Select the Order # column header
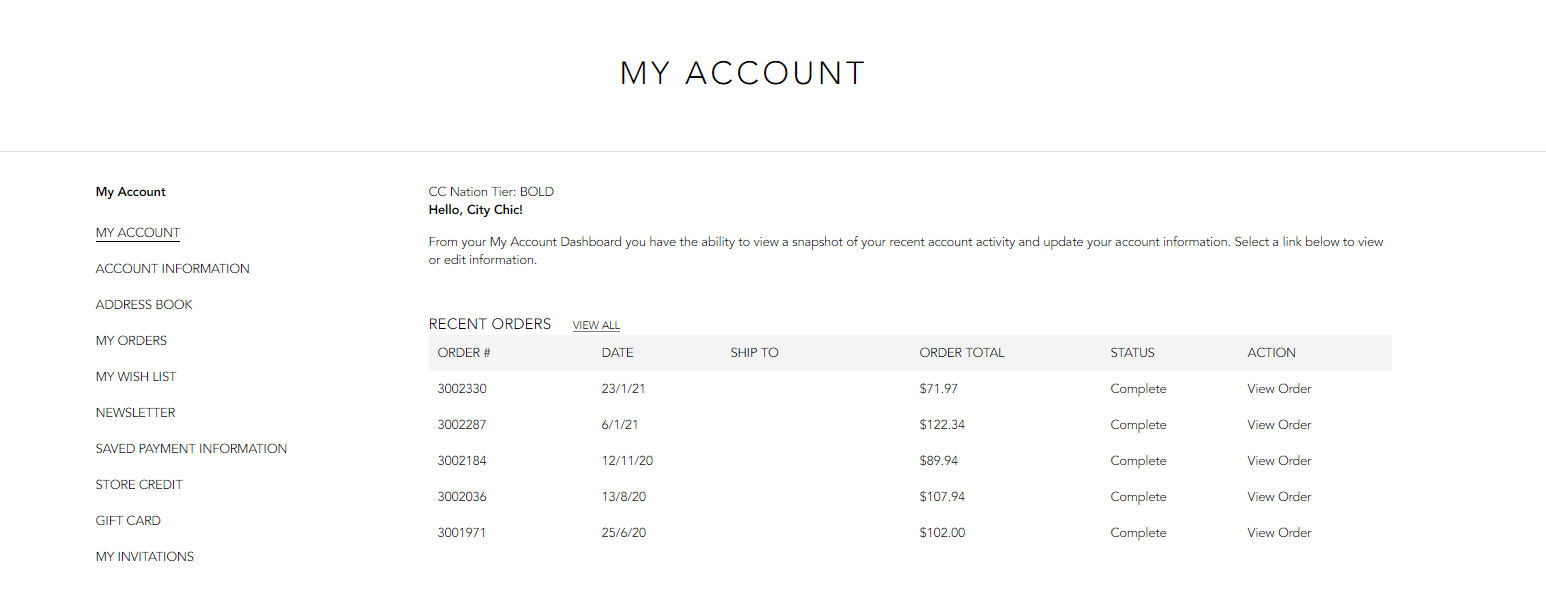1546x598 pixels. [464, 352]
